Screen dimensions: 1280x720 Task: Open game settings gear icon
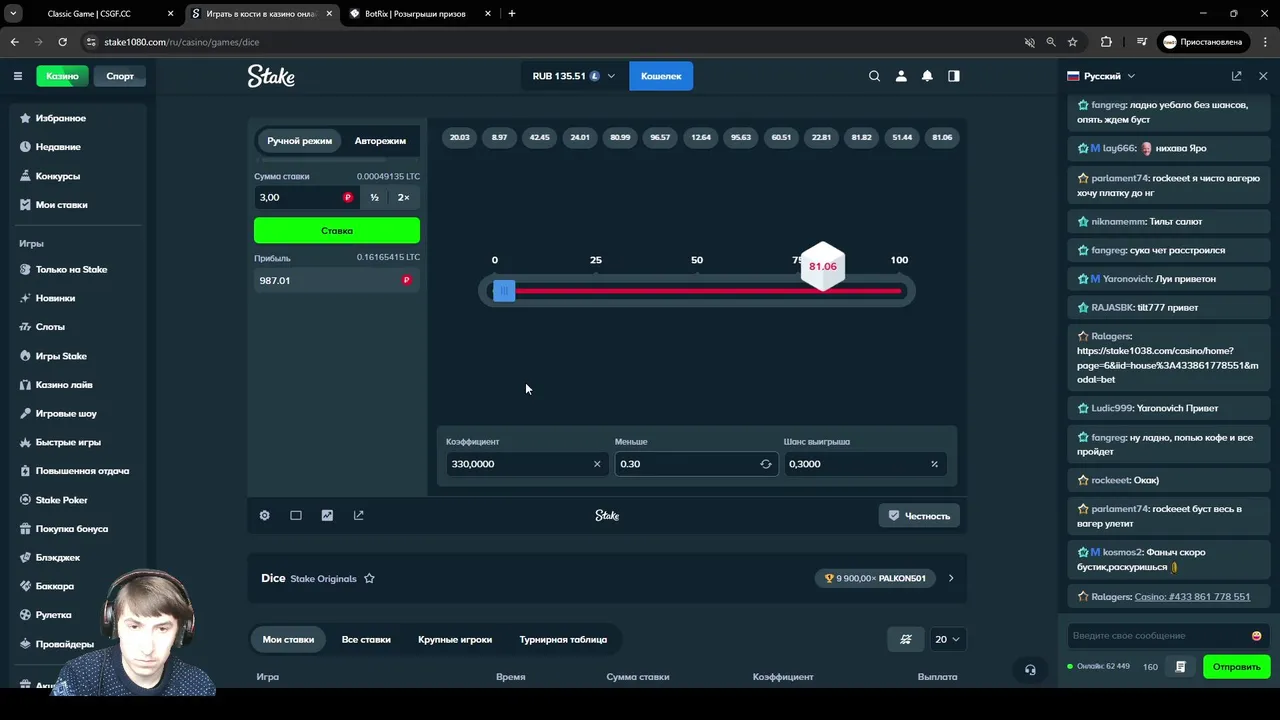(265, 515)
